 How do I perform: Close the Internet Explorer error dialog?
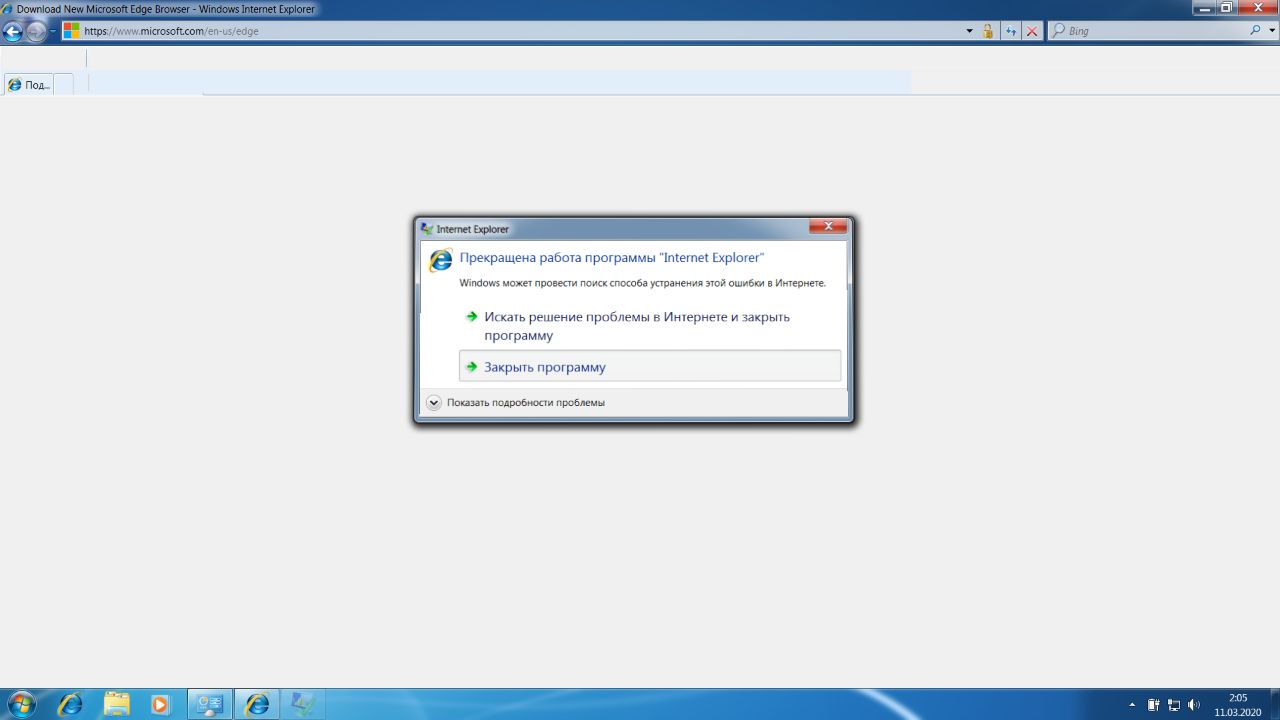(x=828, y=227)
